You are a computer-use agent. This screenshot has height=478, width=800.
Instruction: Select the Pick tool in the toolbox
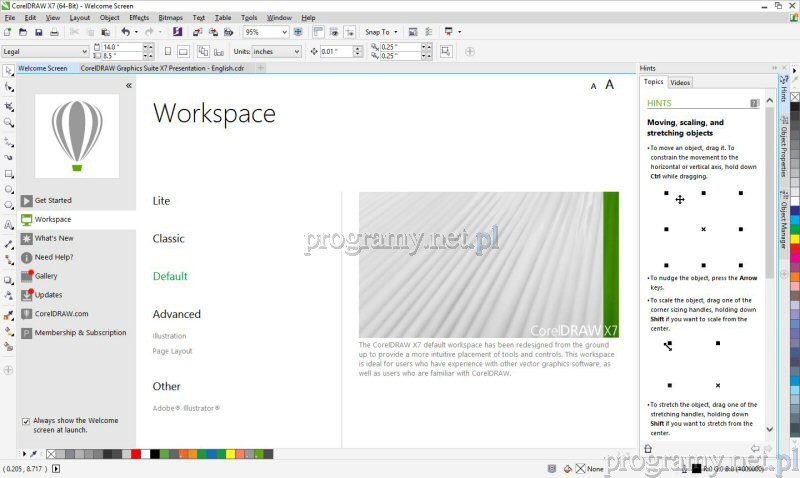(x=8, y=70)
